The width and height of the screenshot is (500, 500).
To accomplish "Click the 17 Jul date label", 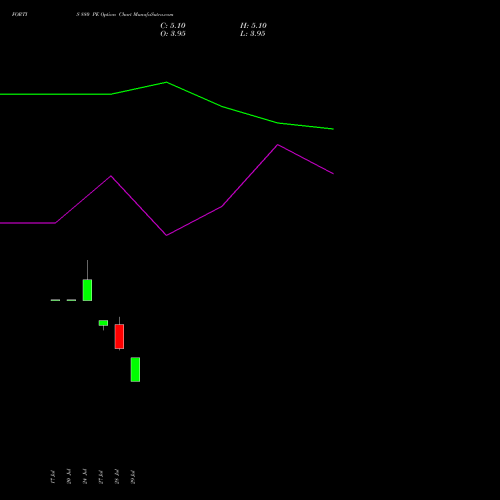I will click(x=53, y=477).
